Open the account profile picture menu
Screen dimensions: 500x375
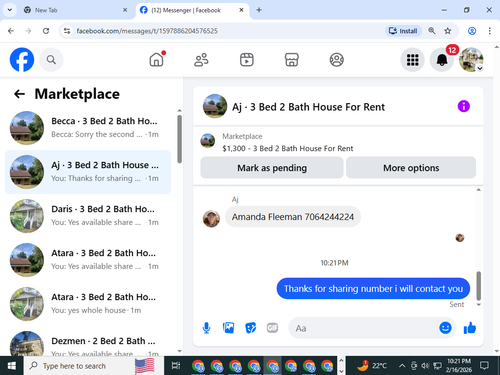471,60
